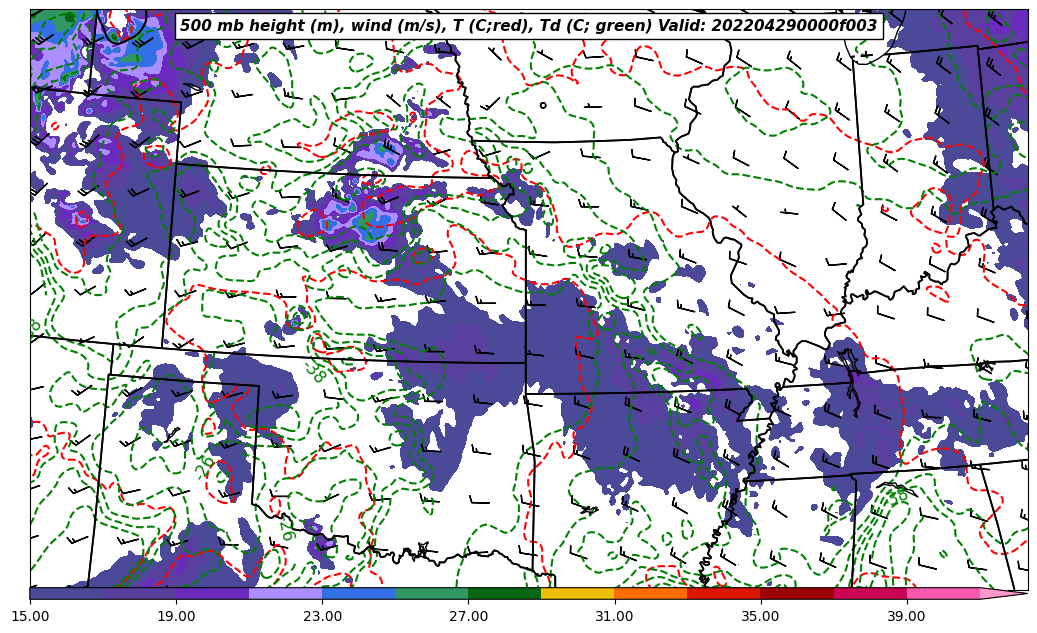Pick the sea green colorbar segment
Screen dimensions: 1037x633
(431, 593)
